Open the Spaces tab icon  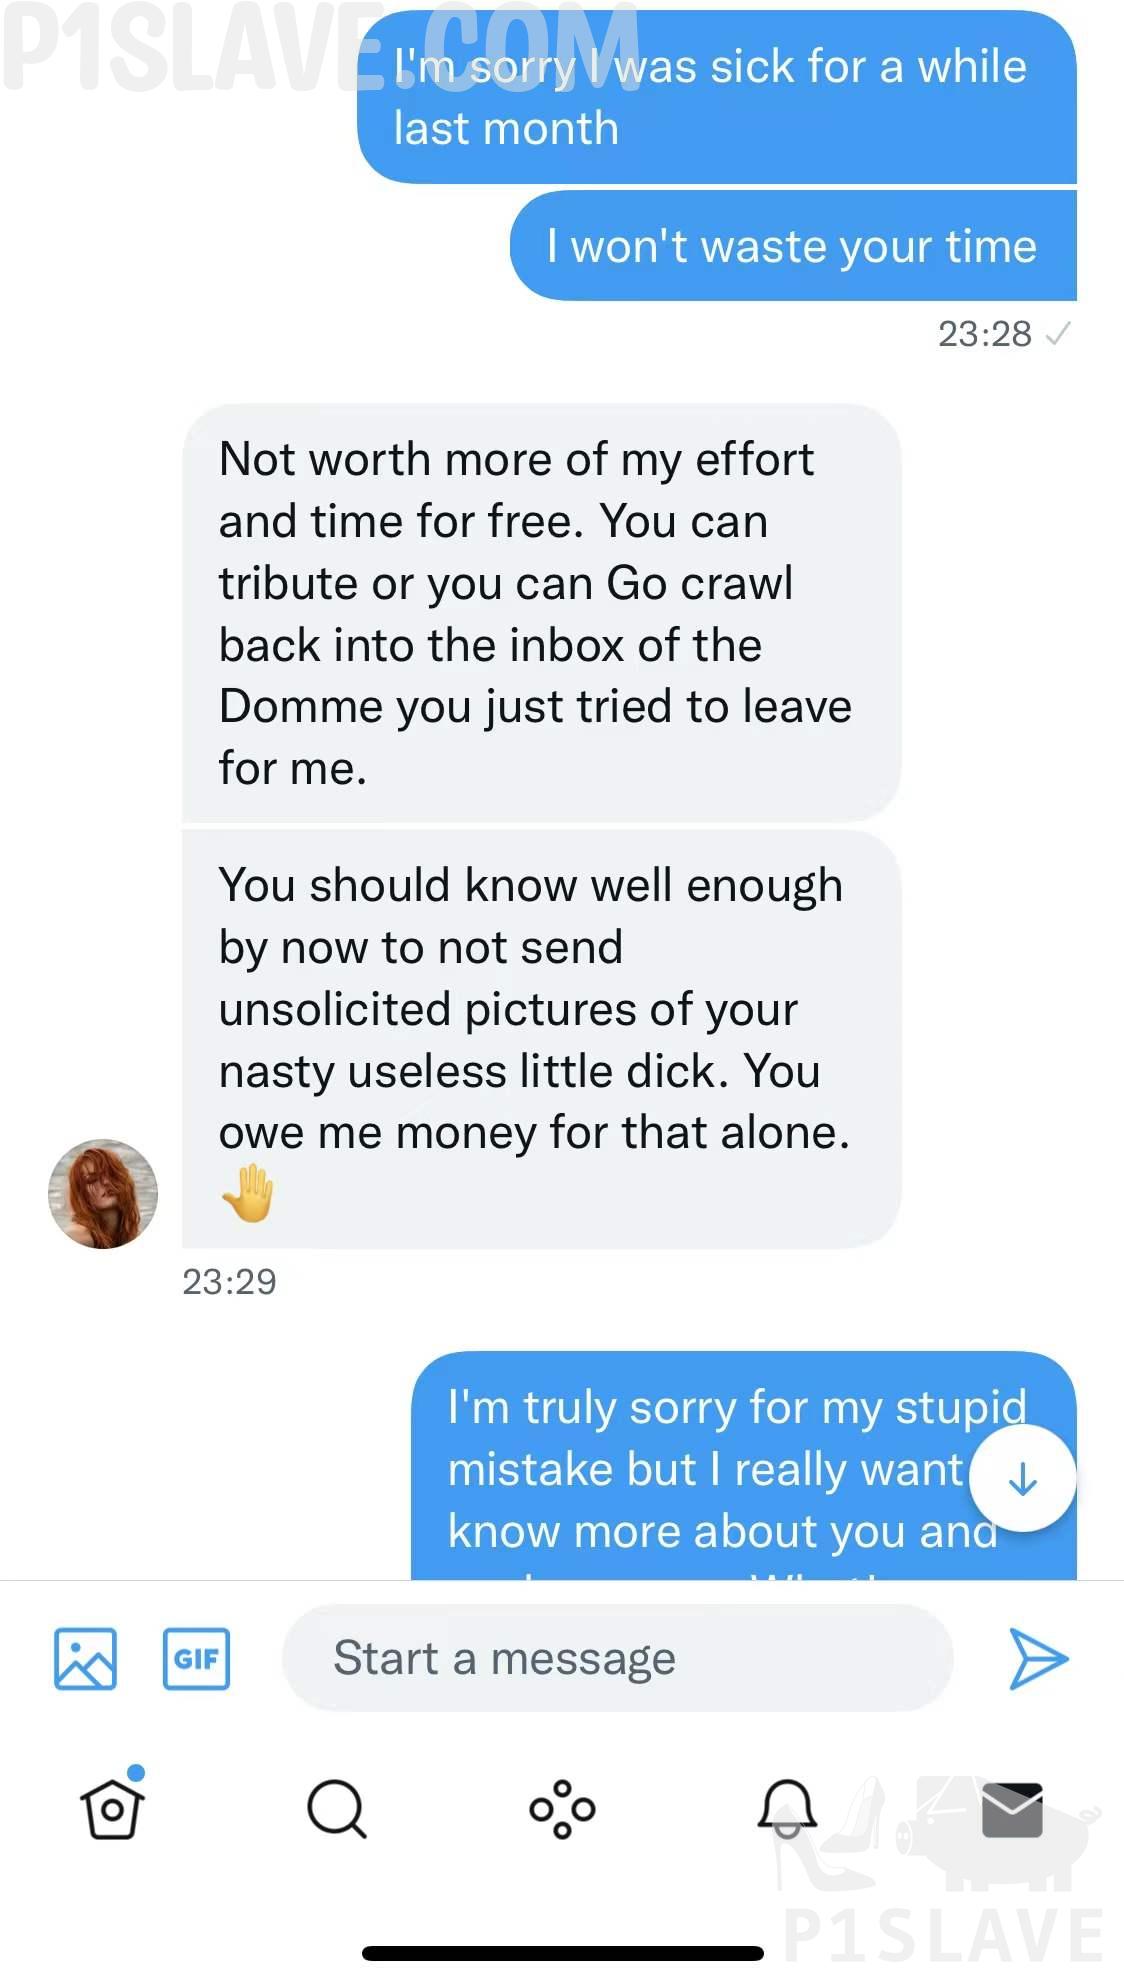(562, 1808)
